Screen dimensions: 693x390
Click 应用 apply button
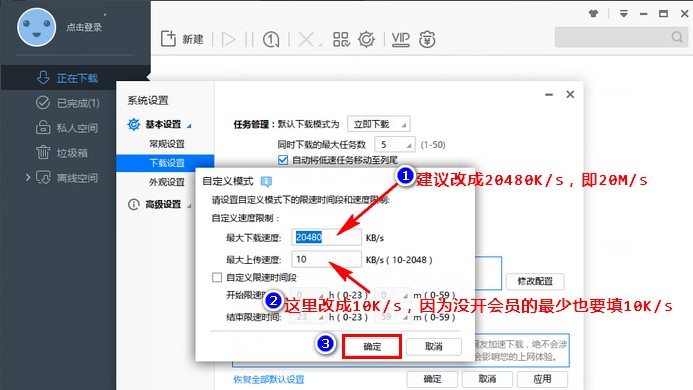(542, 379)
